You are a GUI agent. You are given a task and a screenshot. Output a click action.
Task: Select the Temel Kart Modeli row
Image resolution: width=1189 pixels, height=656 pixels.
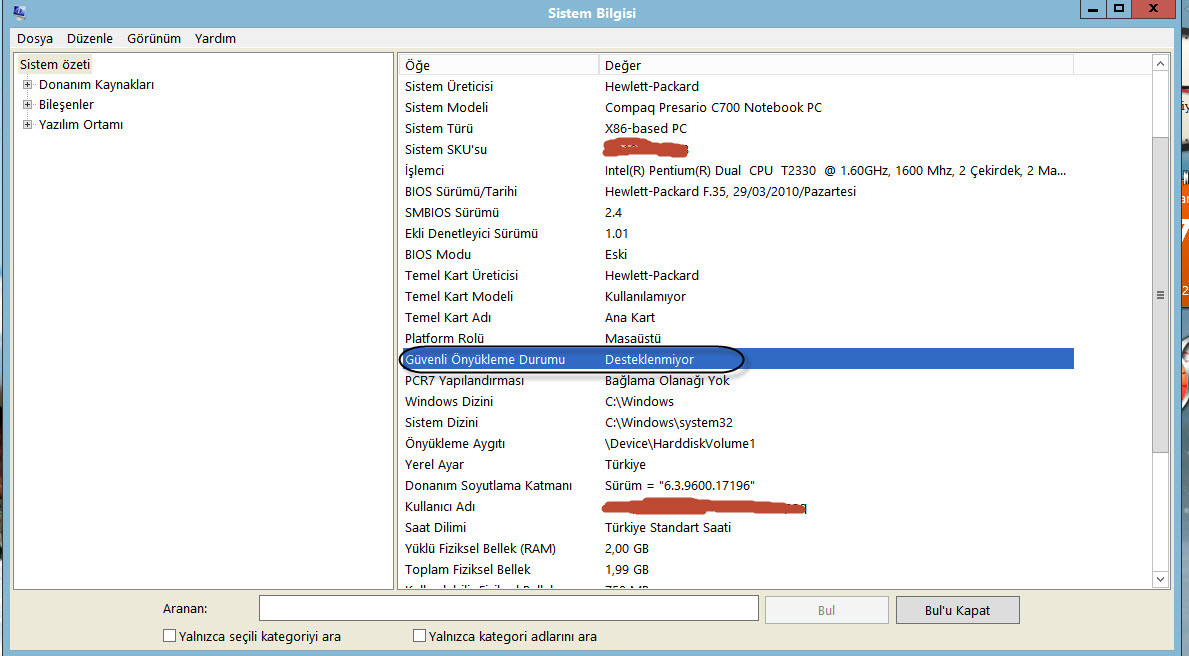[736, 297]
